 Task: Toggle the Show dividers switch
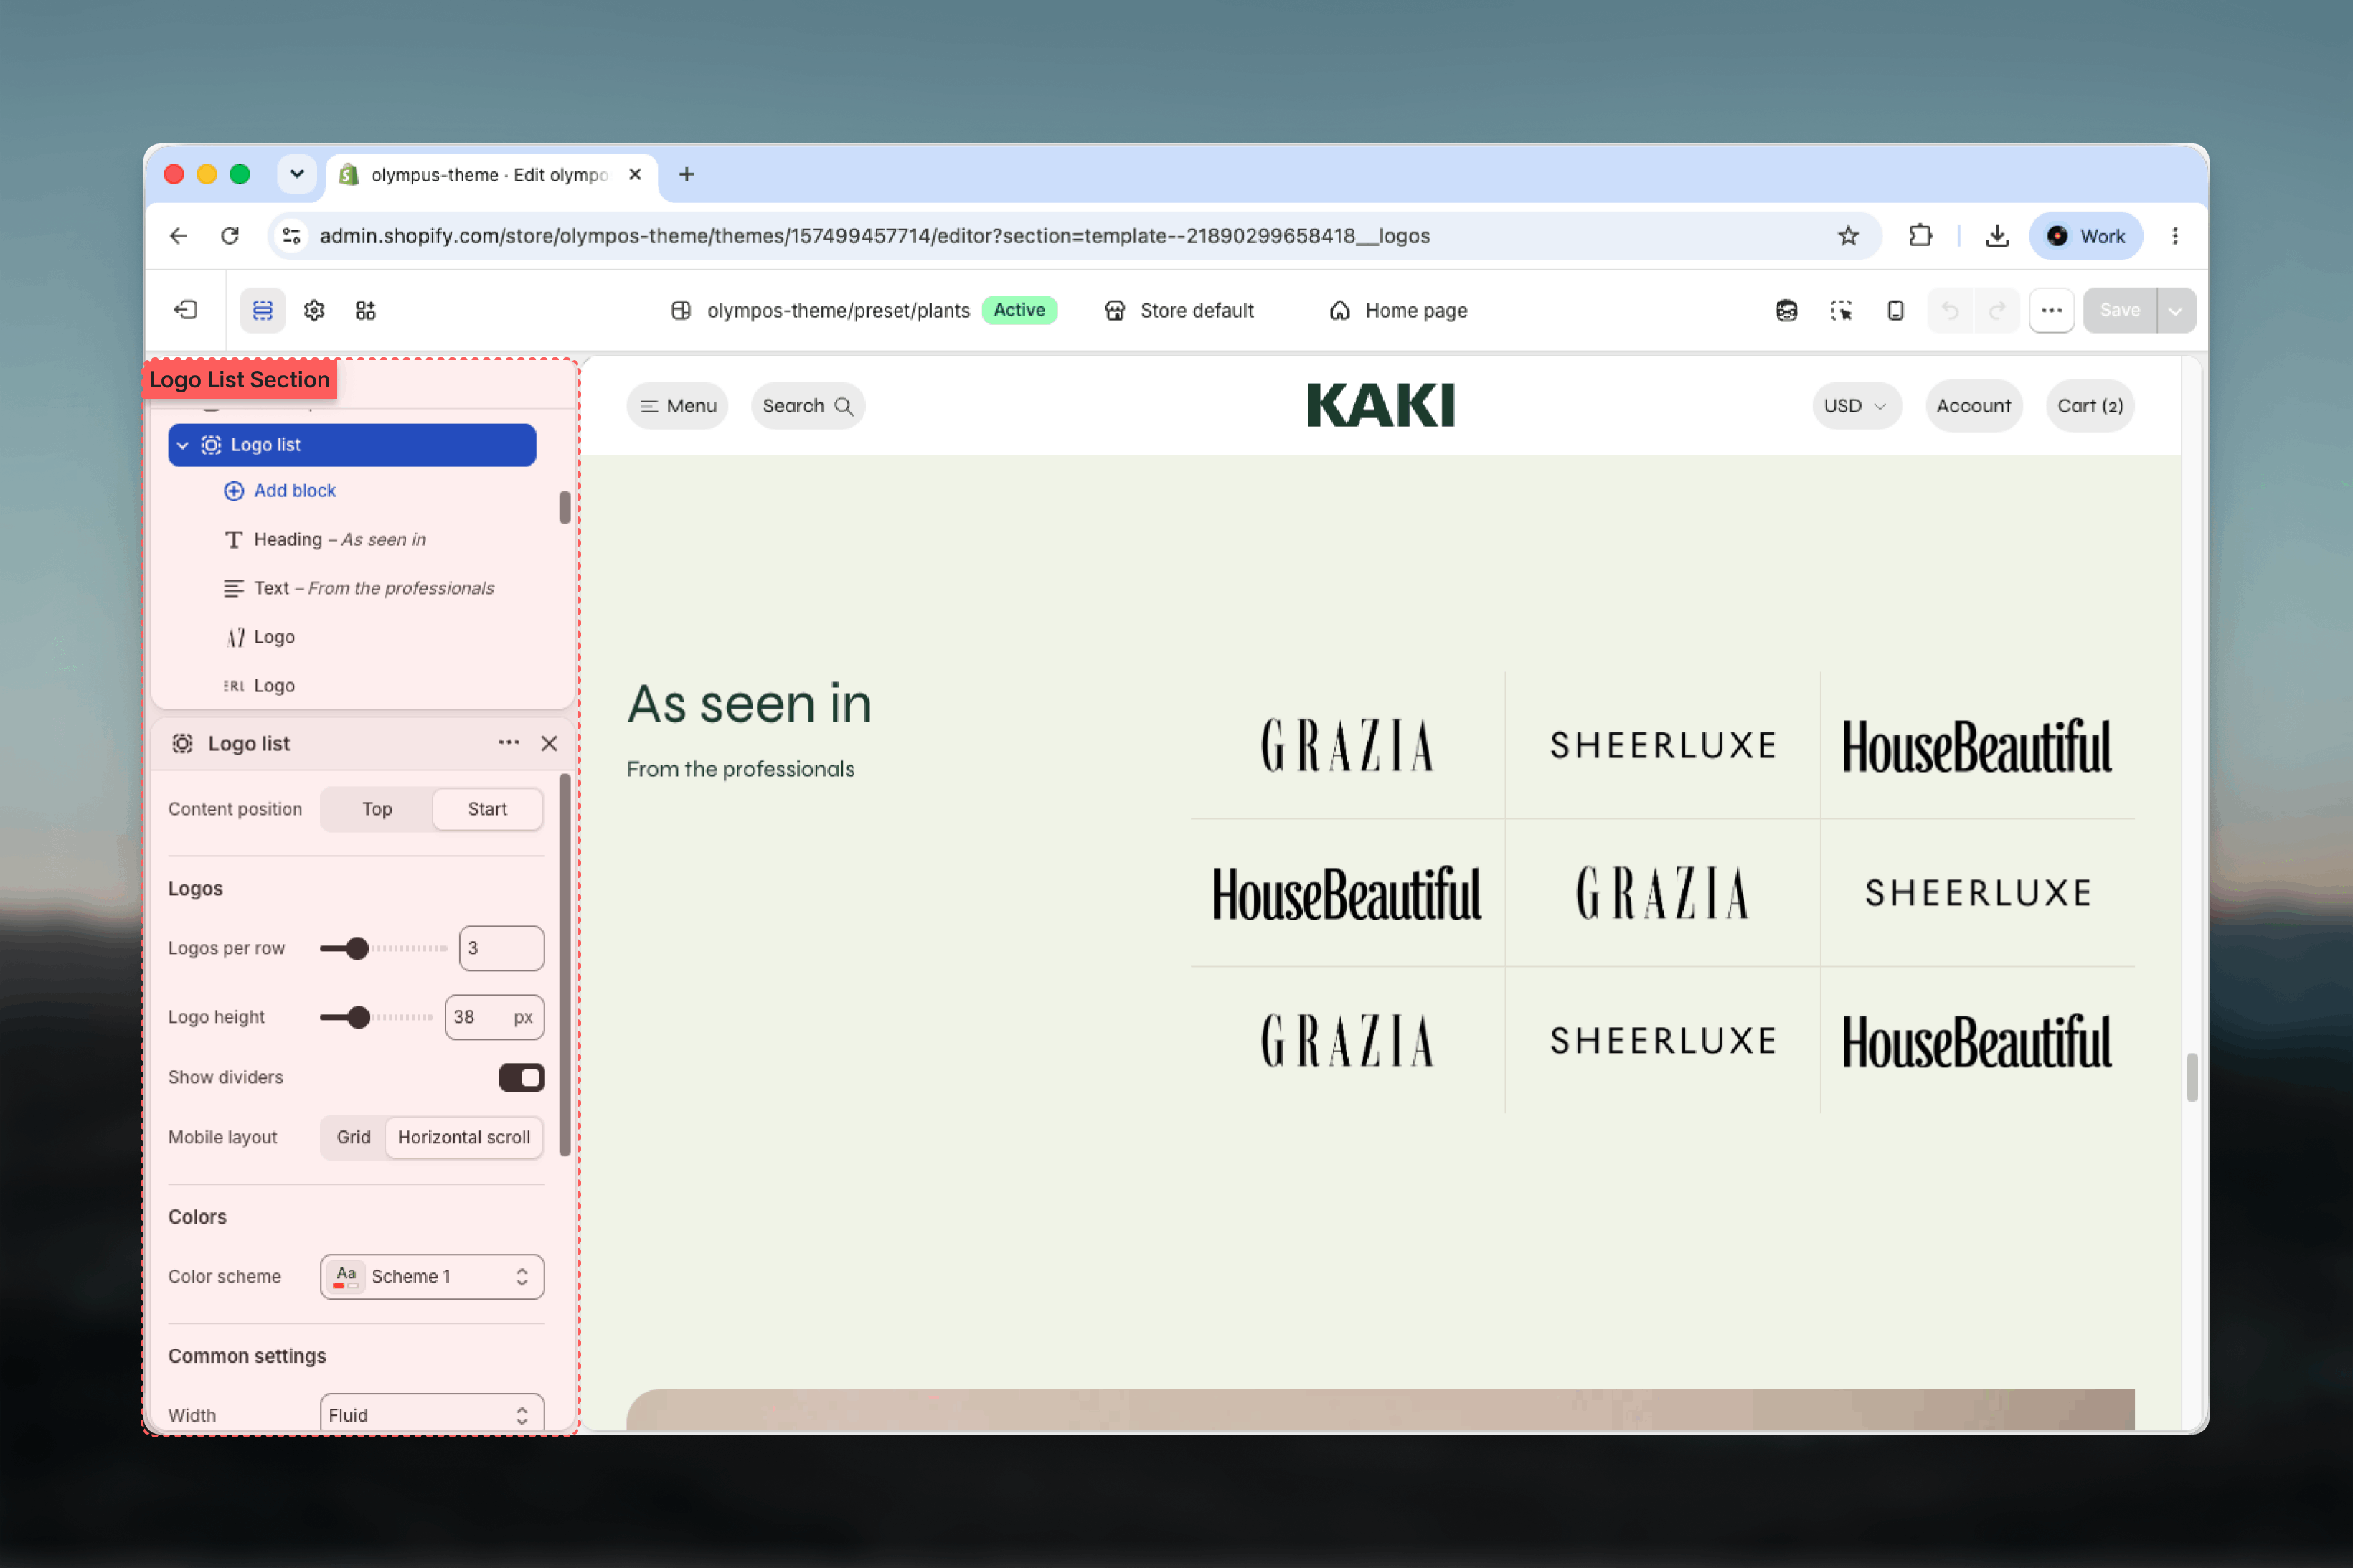click(521, 1077)
